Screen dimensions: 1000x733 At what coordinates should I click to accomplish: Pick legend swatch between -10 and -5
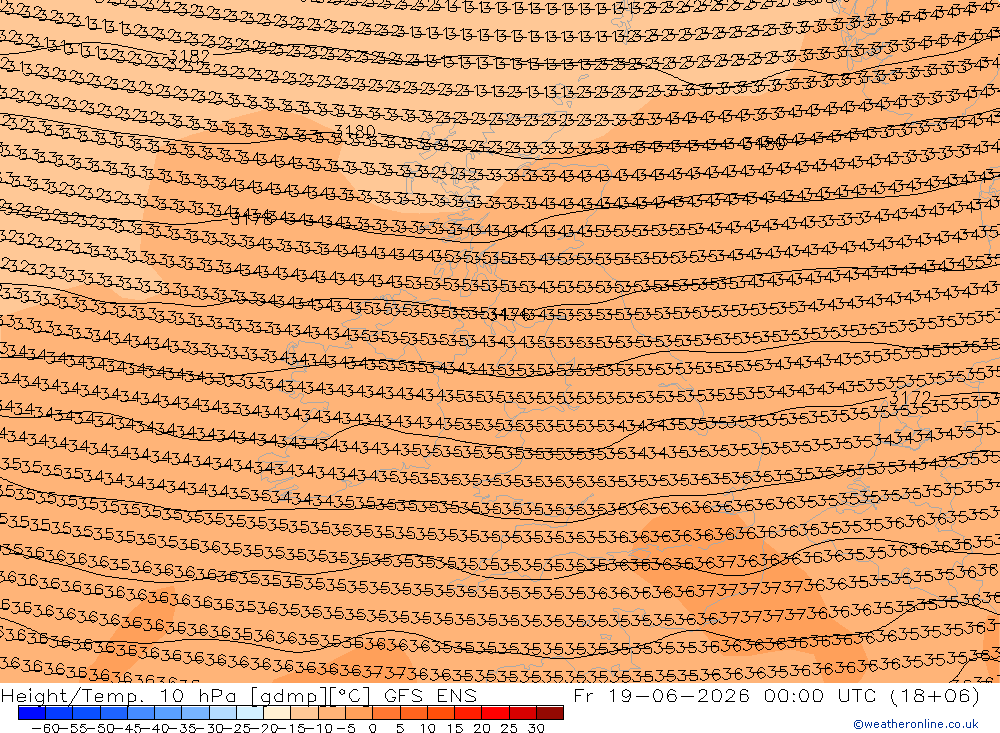coord(332,713)
